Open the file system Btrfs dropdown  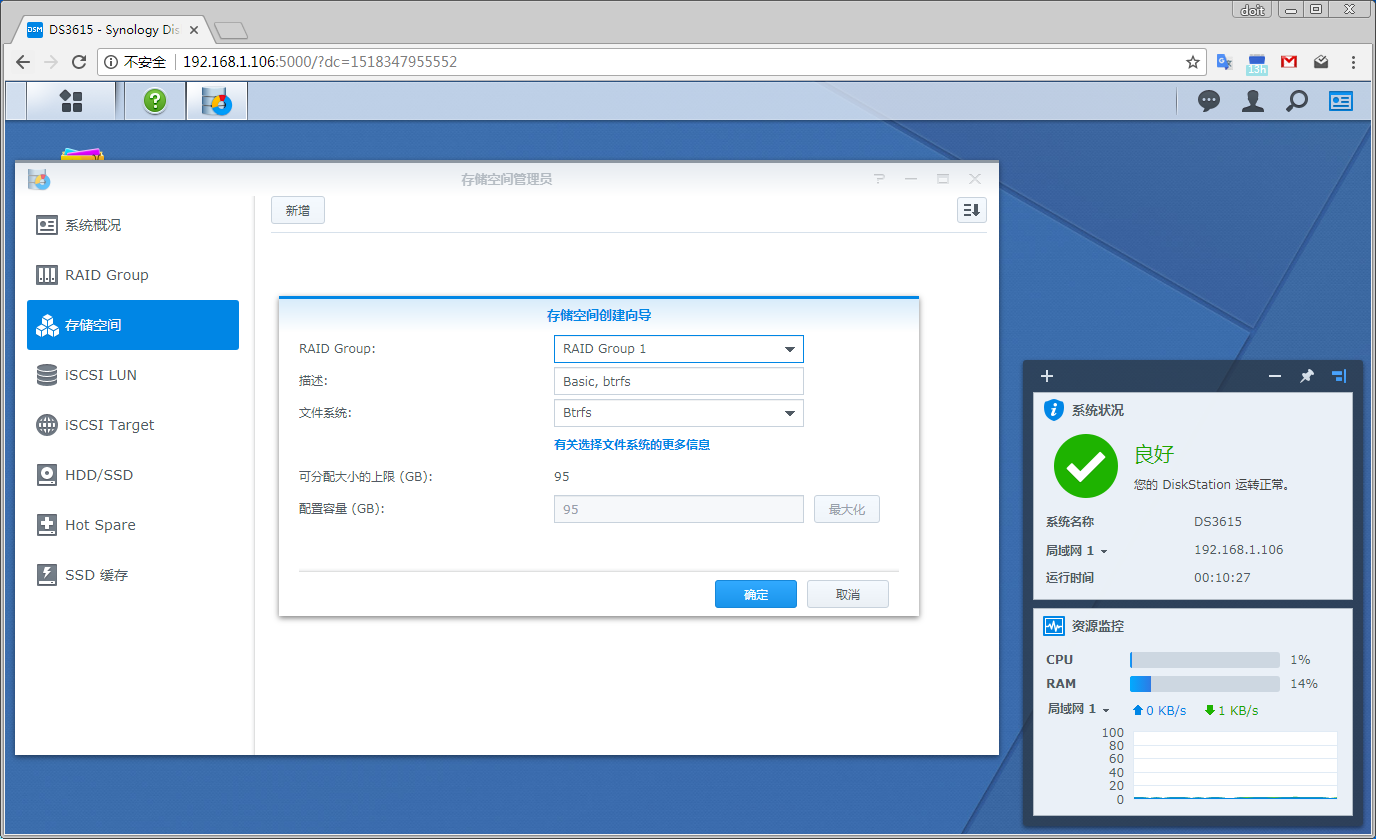click(678, 413)
